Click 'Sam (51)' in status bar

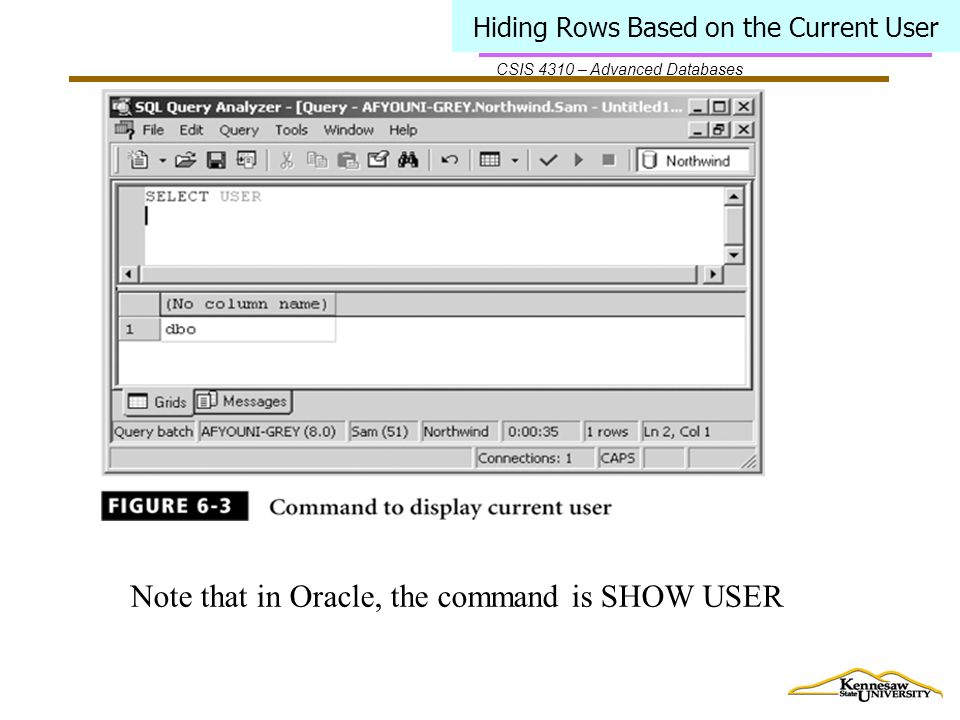380,432
